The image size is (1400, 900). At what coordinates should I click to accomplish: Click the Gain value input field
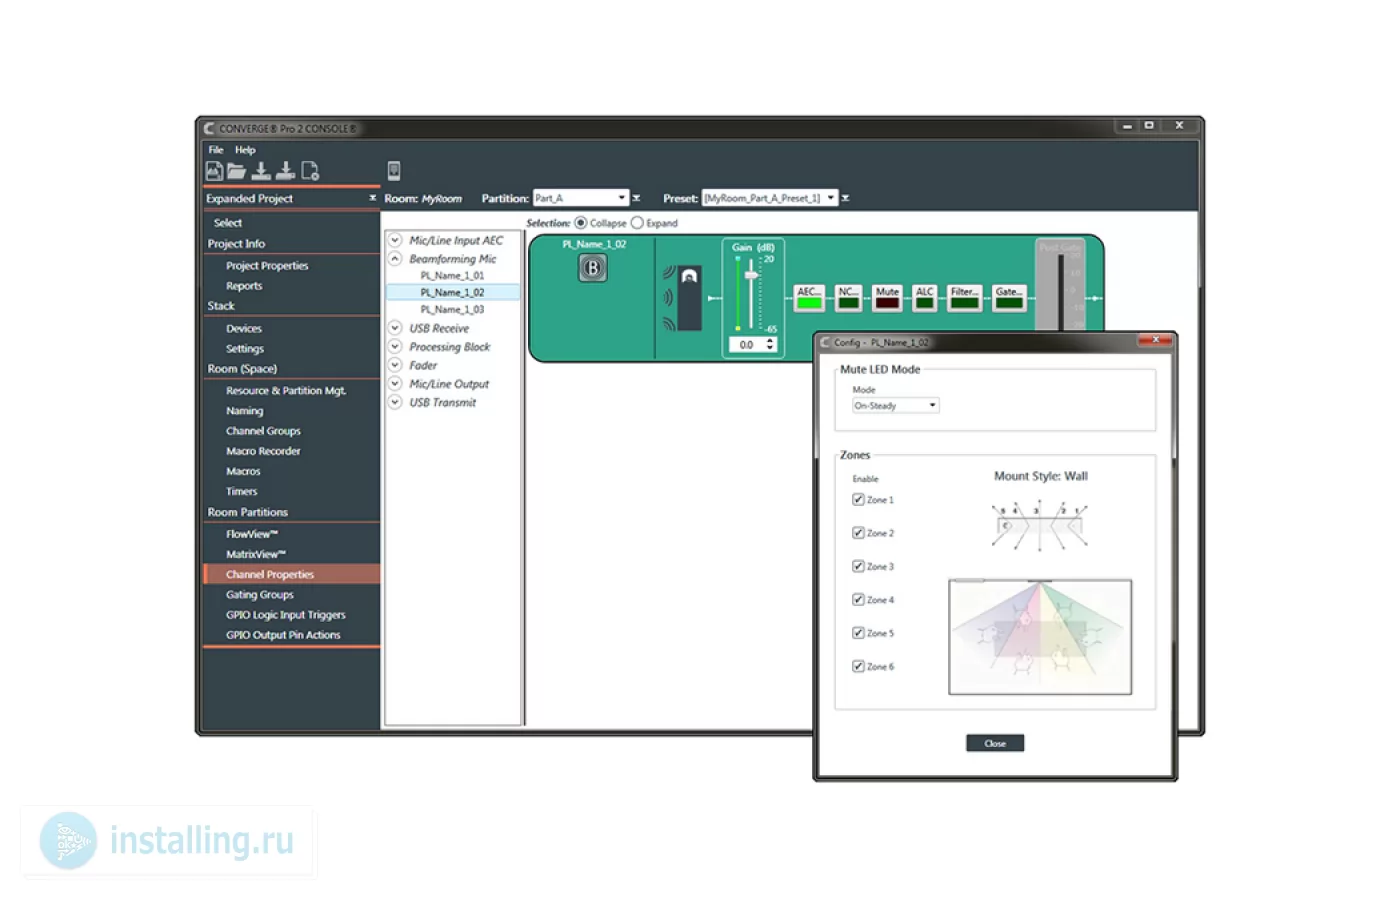click(747, 344)
